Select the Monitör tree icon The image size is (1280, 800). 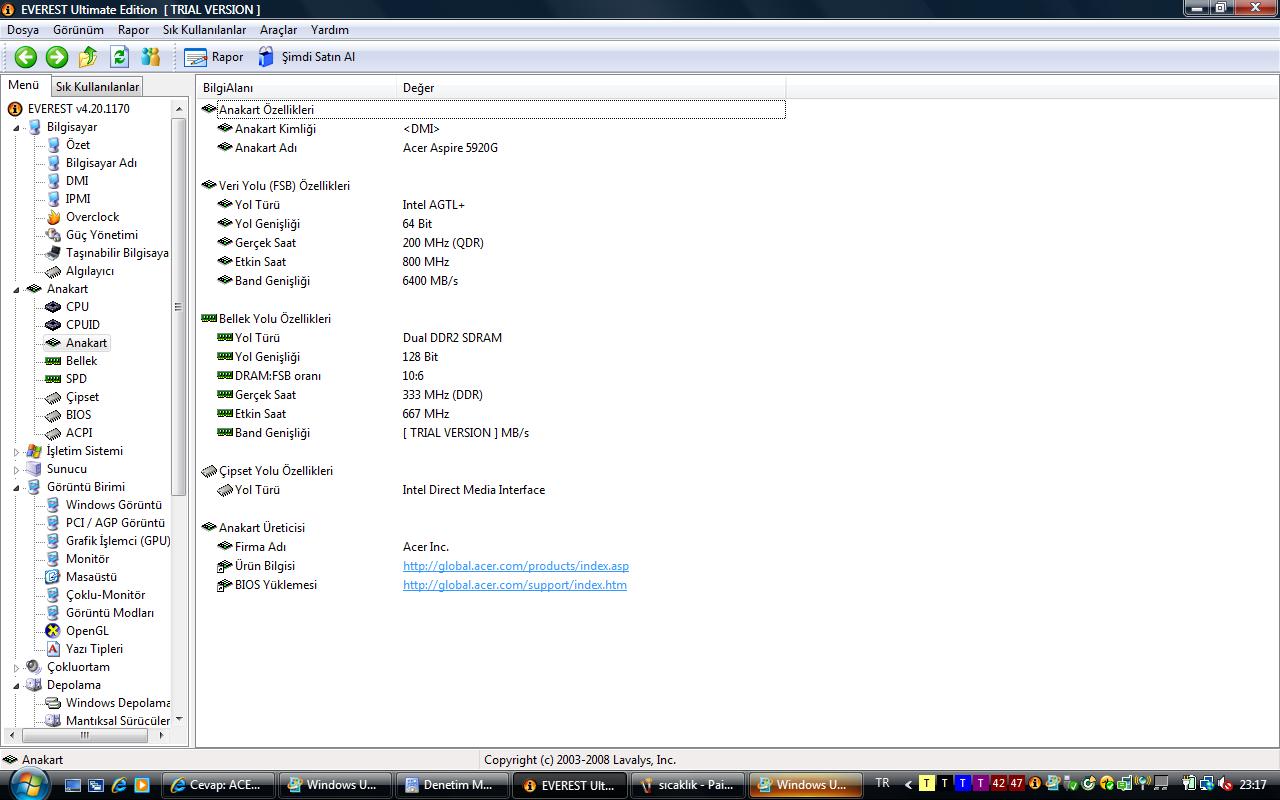click(53, 559)
